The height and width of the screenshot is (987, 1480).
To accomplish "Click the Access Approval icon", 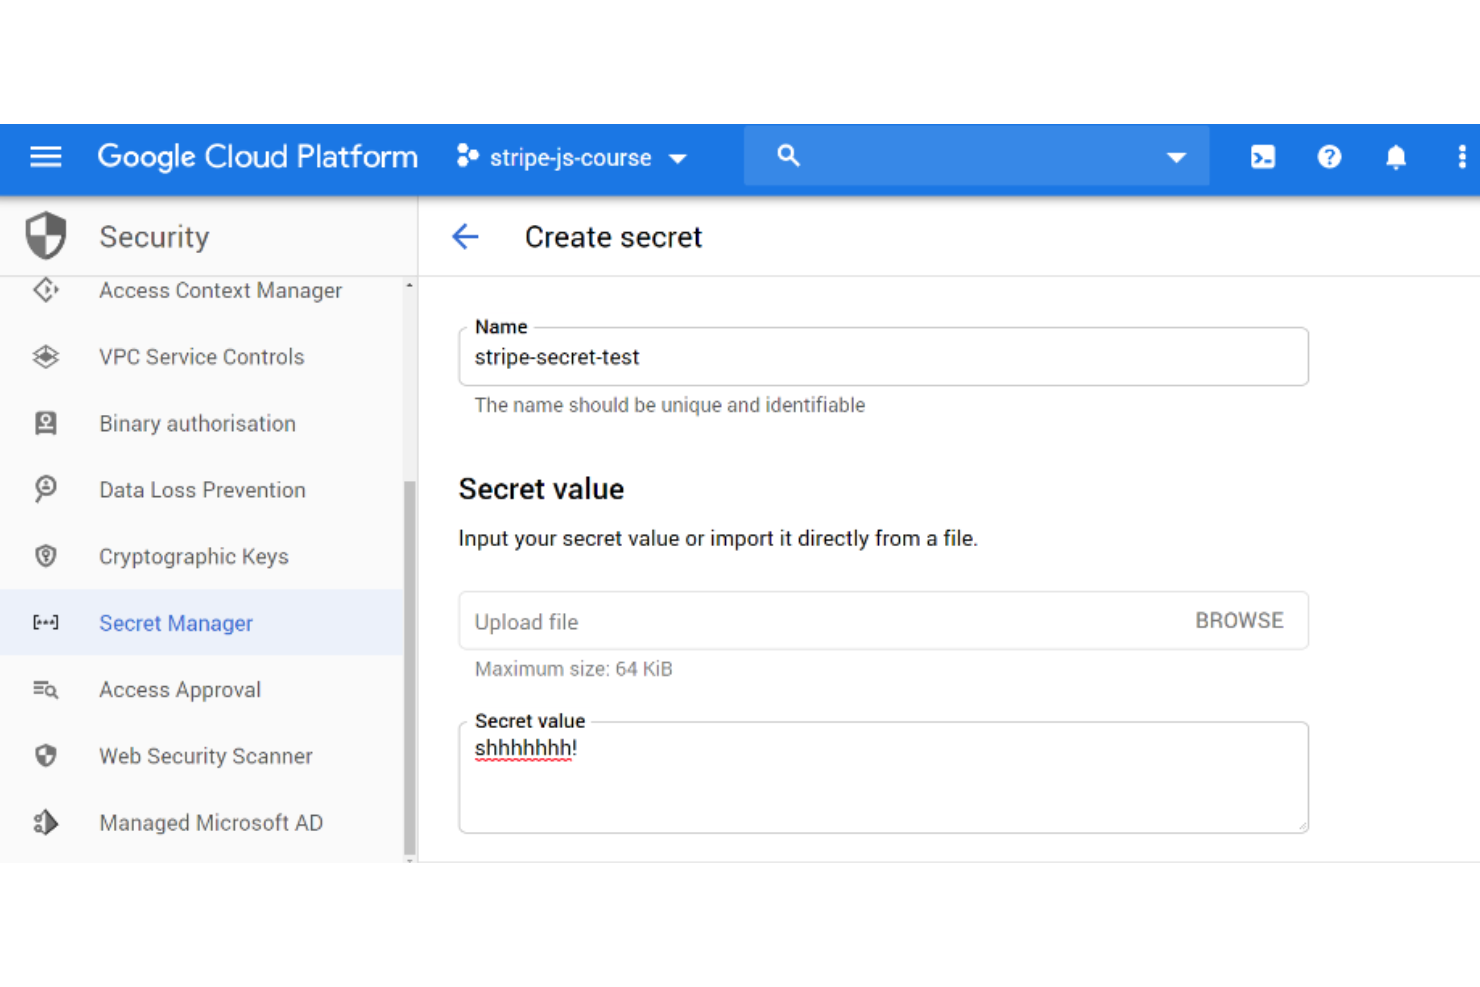I will [46, 689].
